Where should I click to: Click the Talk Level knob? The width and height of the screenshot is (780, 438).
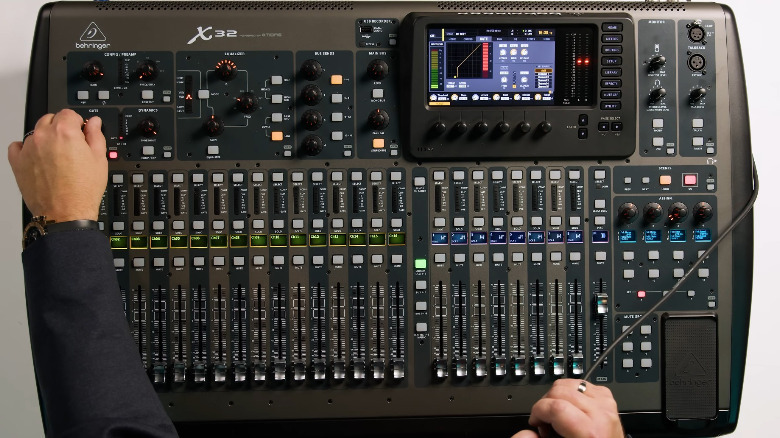[697, 95]
